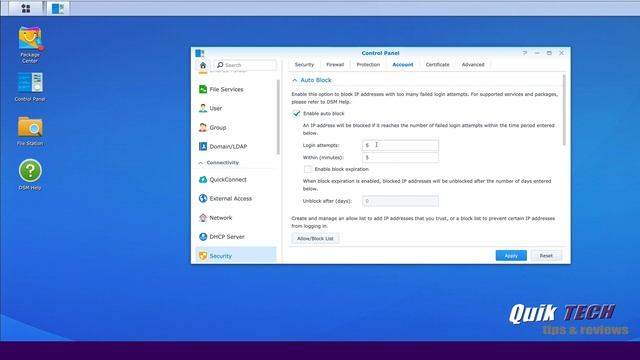Click the Reset button
This screenshot has height=360, width=640.
click(x=546, y=256)
